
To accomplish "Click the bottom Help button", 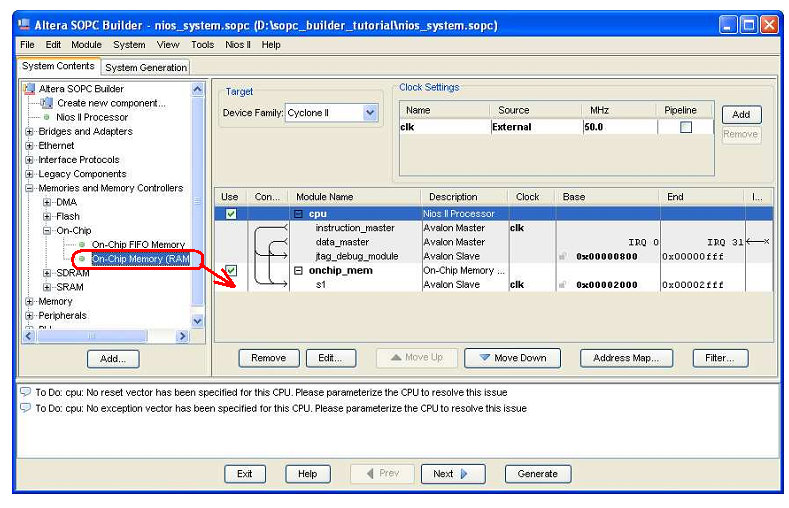I will point(307,474).
